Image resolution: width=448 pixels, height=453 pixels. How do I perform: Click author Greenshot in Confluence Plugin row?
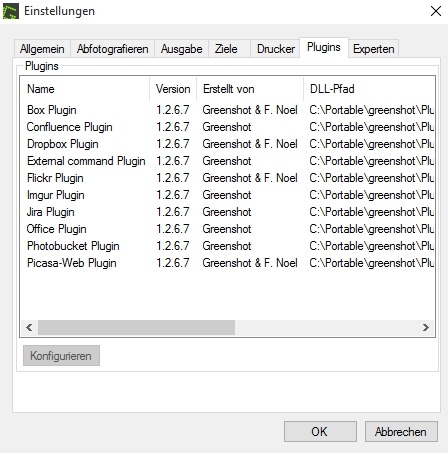227,127
